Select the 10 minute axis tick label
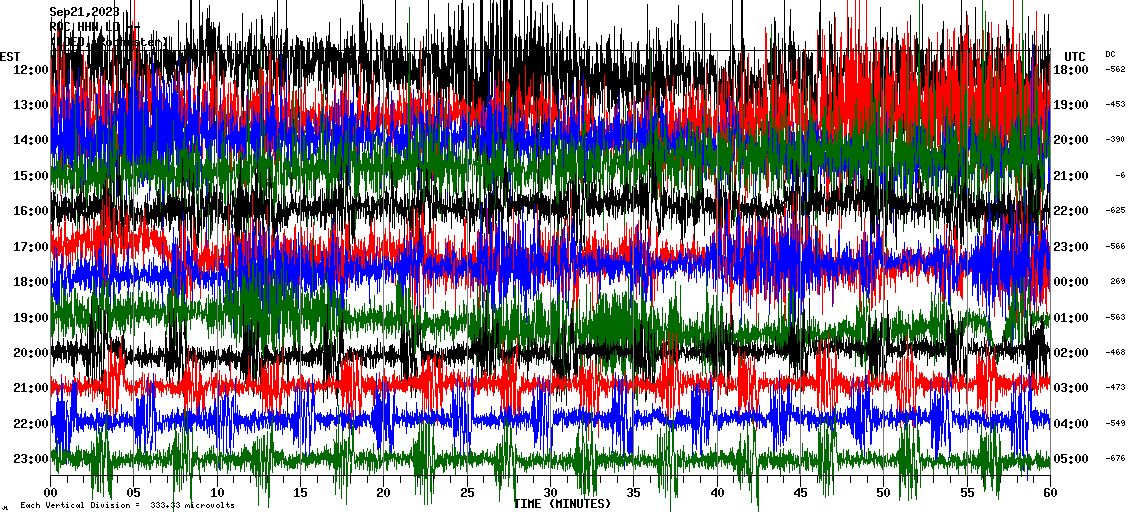Image resolution: width=1130 pixels, height=519 pixels. [x=217, y=493]
